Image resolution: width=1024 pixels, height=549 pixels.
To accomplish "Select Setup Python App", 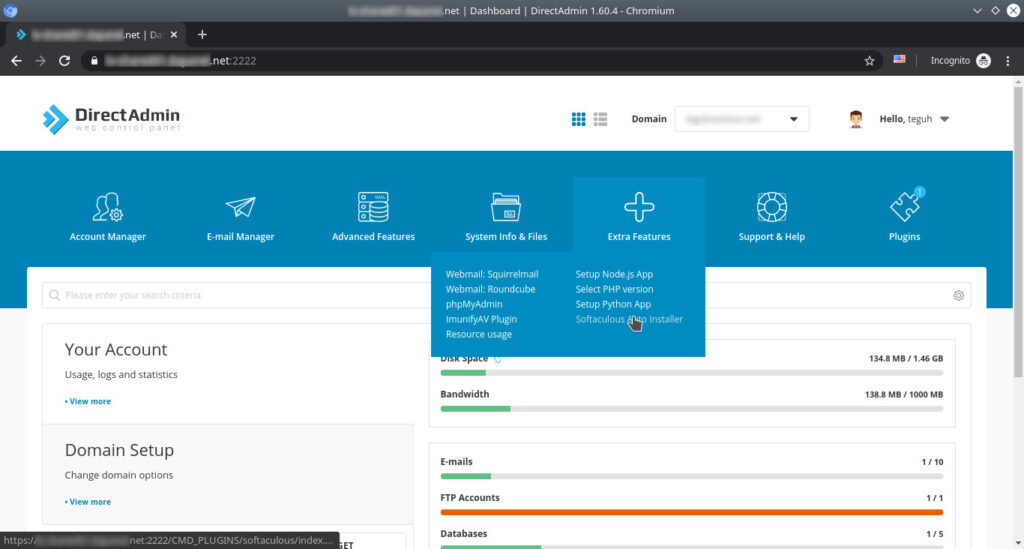I will tap(613, 304).
